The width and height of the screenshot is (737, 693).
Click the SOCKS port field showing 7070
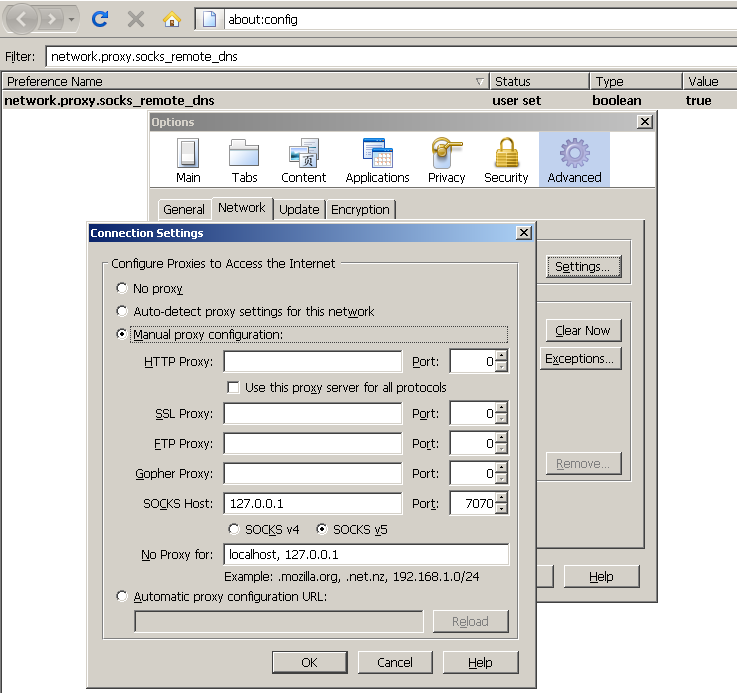click(x=473, y=504)
